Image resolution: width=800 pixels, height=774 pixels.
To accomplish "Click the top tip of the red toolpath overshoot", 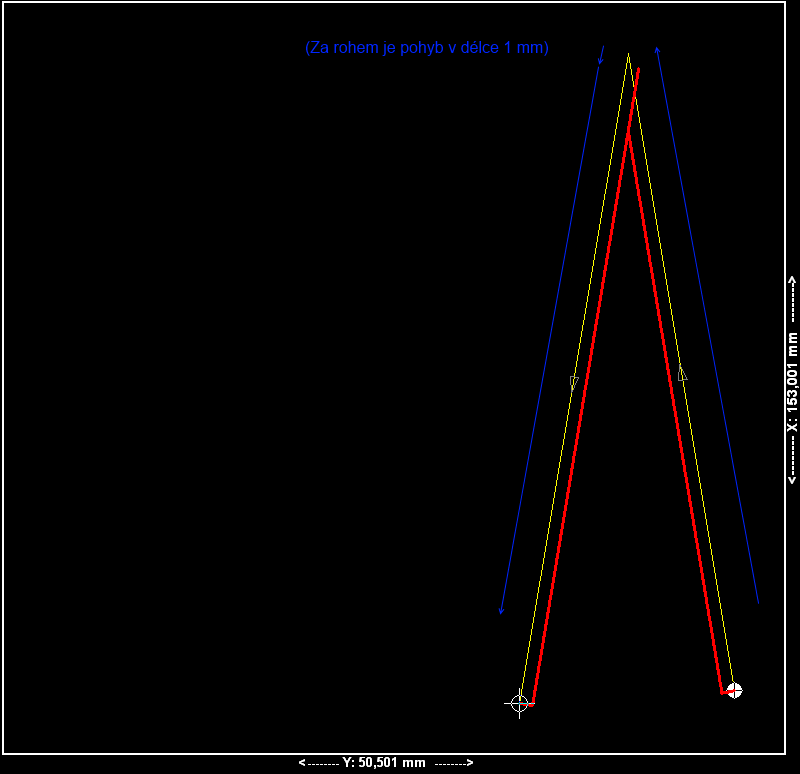I will [x=638, y=70].
